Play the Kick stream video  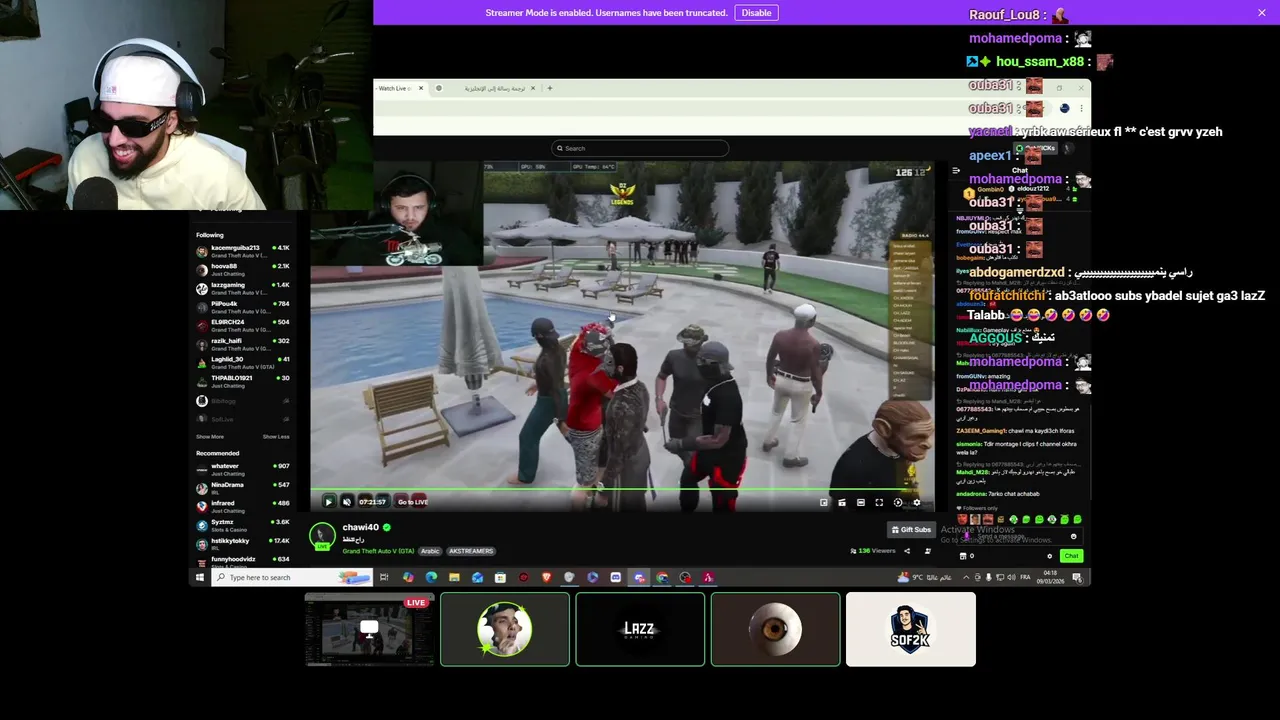[328, 502]
